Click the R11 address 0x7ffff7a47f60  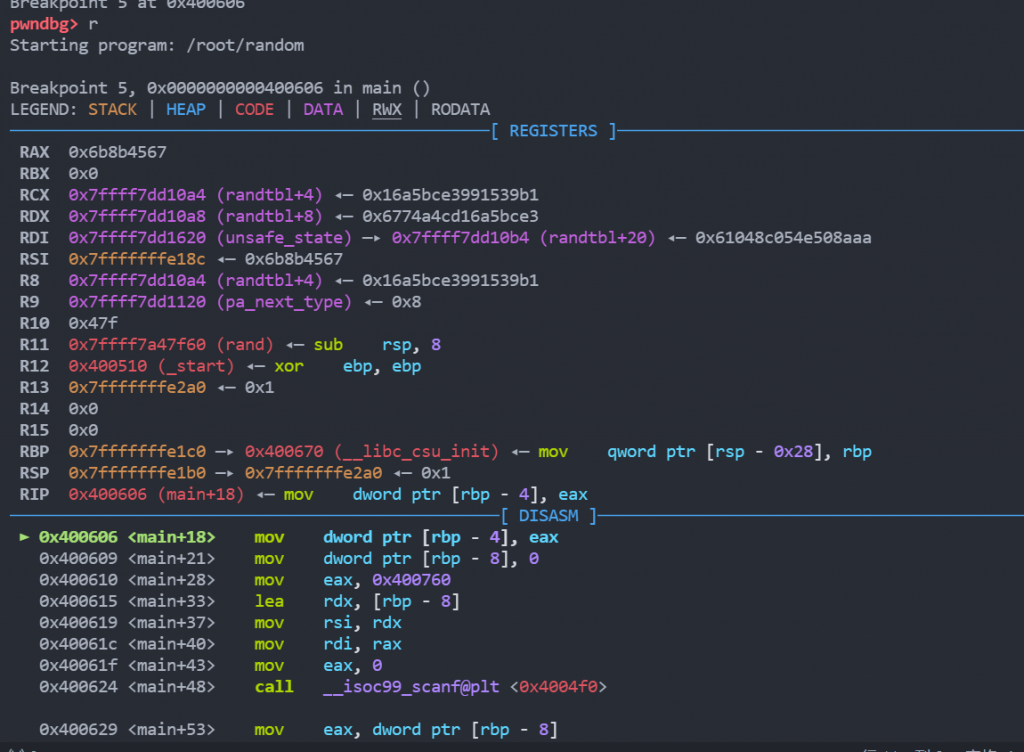point(137,345)
